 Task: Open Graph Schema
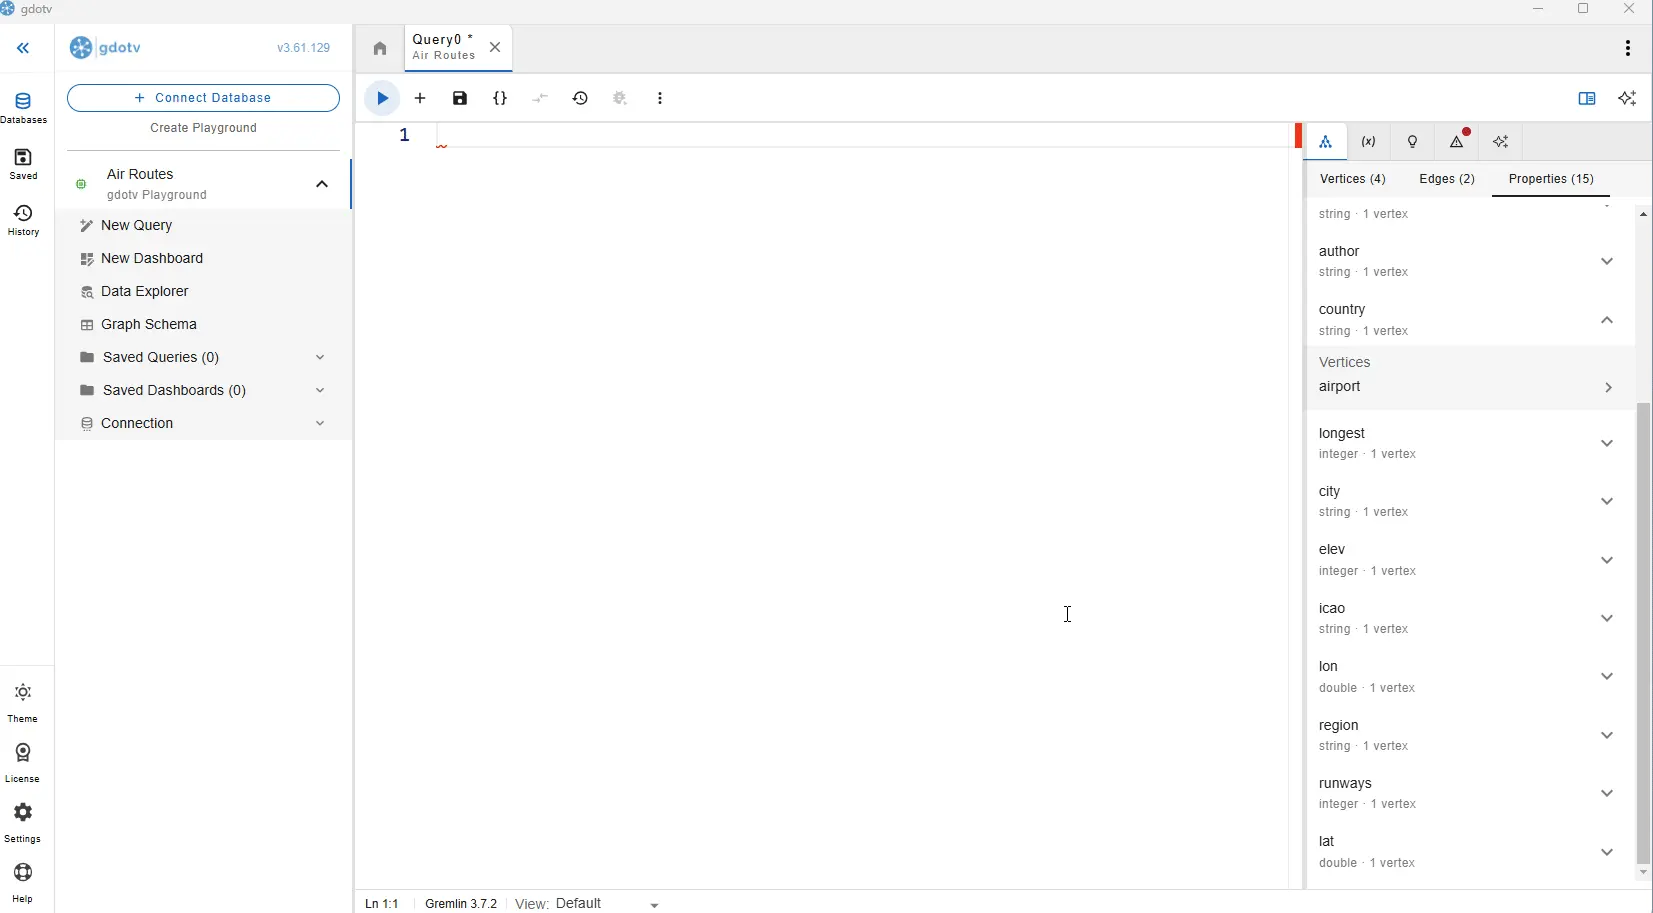click(203, 325)
